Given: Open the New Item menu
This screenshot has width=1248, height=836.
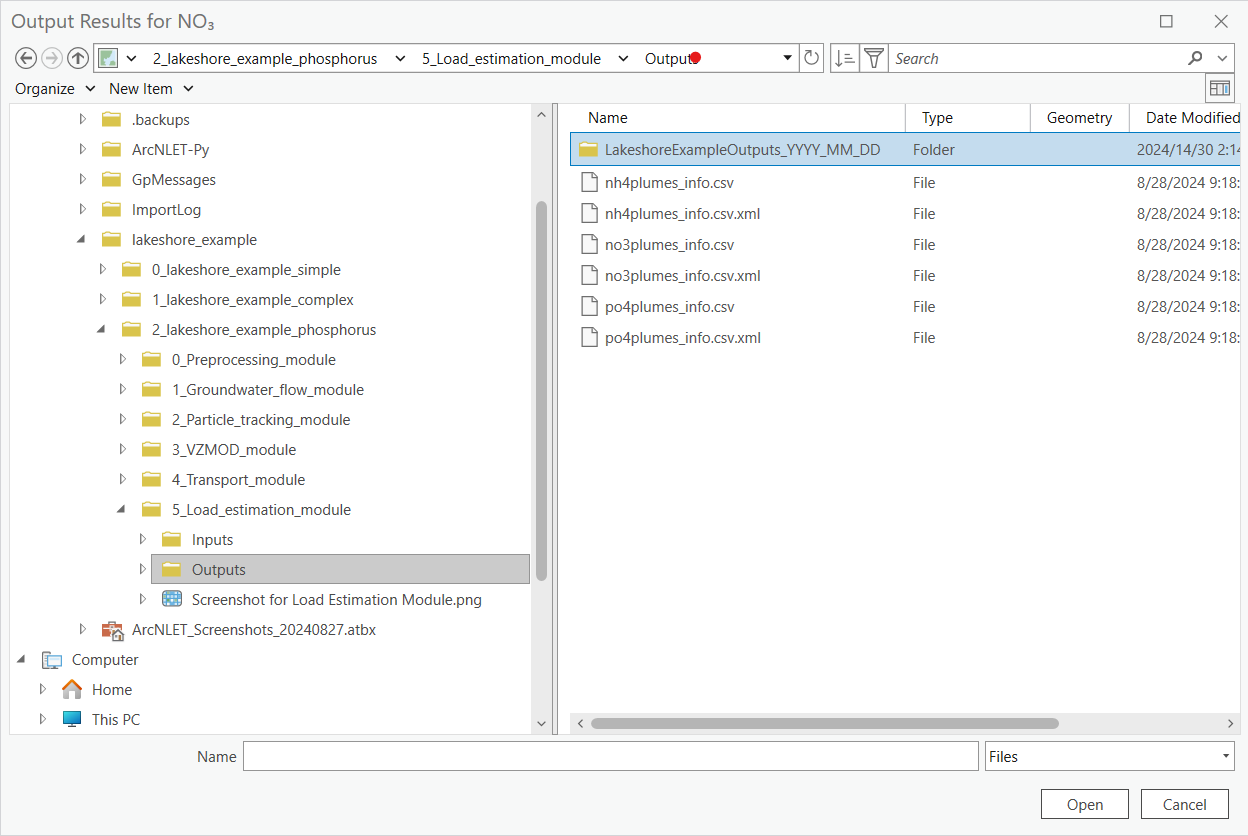Looking at the screenshot, I should (x=151, y=88).
